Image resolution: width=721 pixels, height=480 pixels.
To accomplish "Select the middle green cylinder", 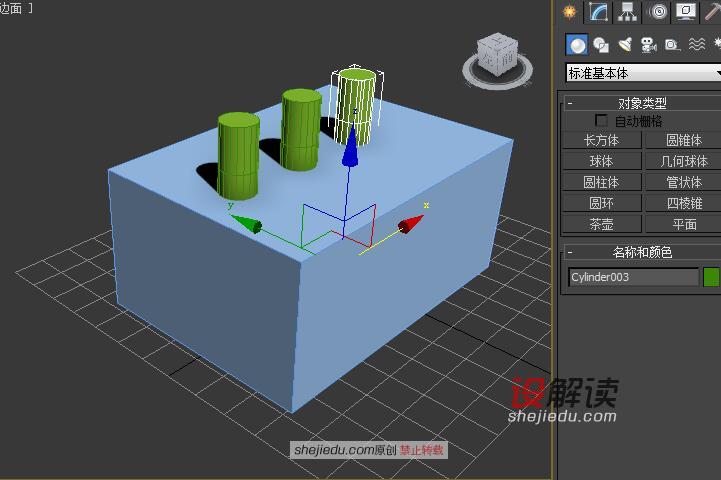I will (x=301, y=131).
